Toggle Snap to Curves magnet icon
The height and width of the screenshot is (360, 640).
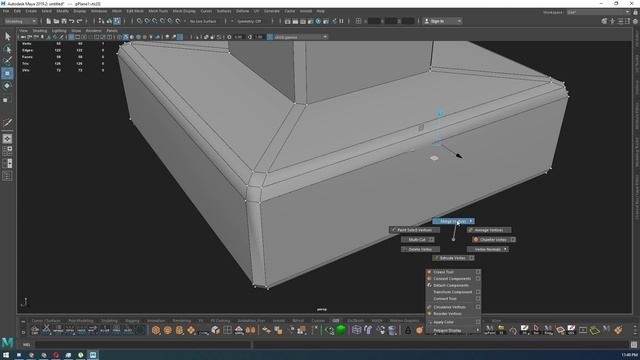[x=147, y=21]
